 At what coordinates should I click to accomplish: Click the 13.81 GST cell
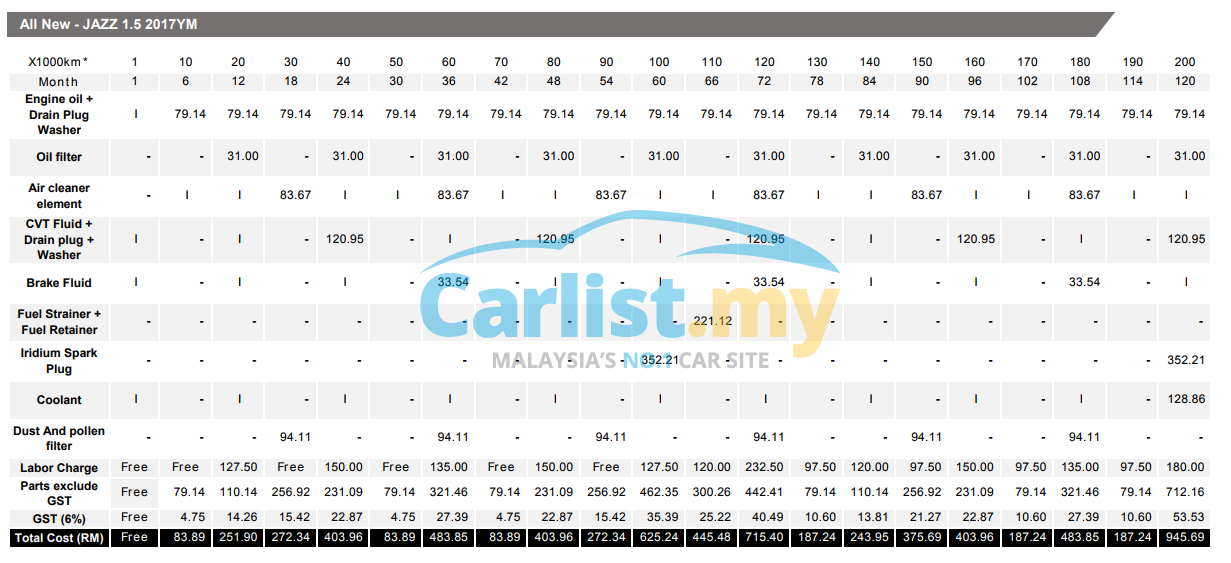(x=874, y=517)
